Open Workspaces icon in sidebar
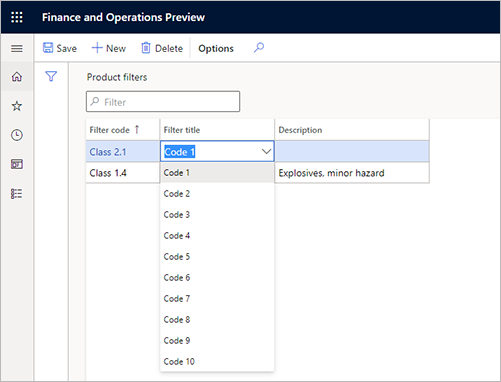Image resolution: width=501 pixels, height=382 pixels. [x=17, y=164]
